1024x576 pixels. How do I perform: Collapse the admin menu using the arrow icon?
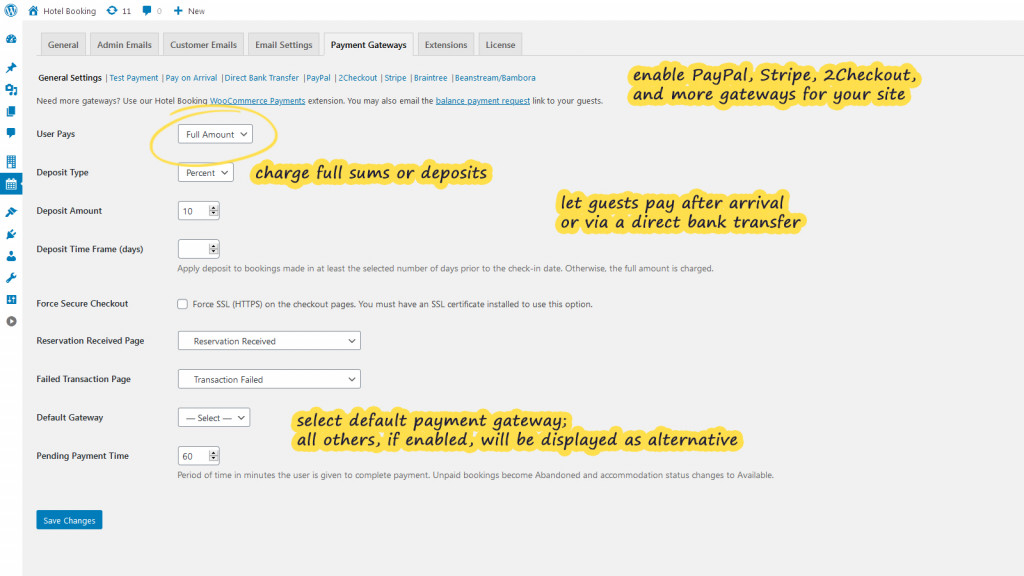tap(12, 322)
